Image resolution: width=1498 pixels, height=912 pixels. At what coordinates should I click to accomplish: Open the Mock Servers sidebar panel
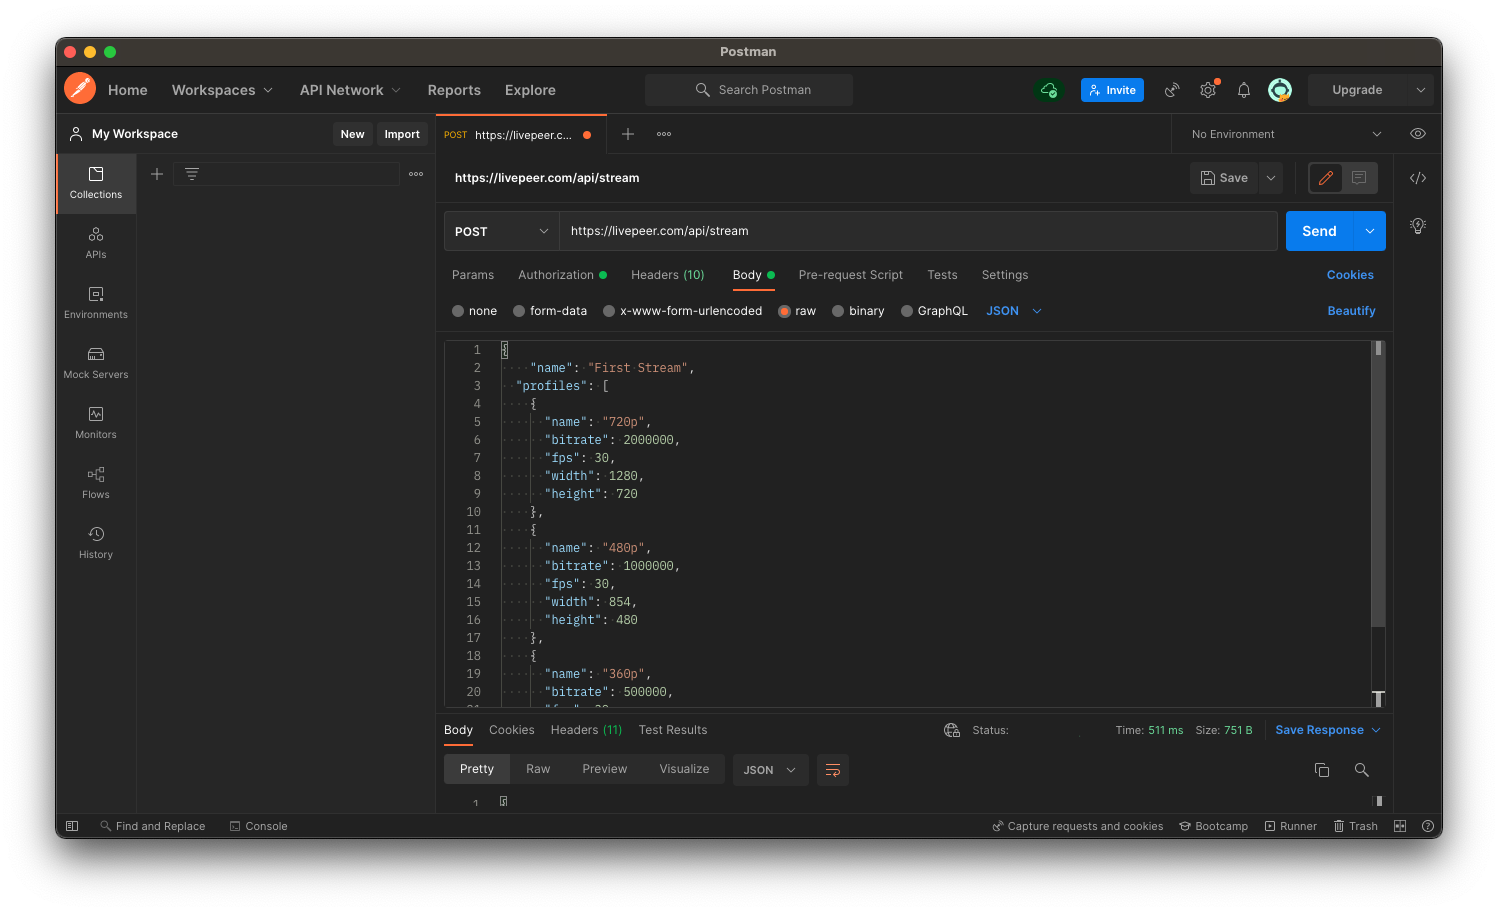[96, 363]
